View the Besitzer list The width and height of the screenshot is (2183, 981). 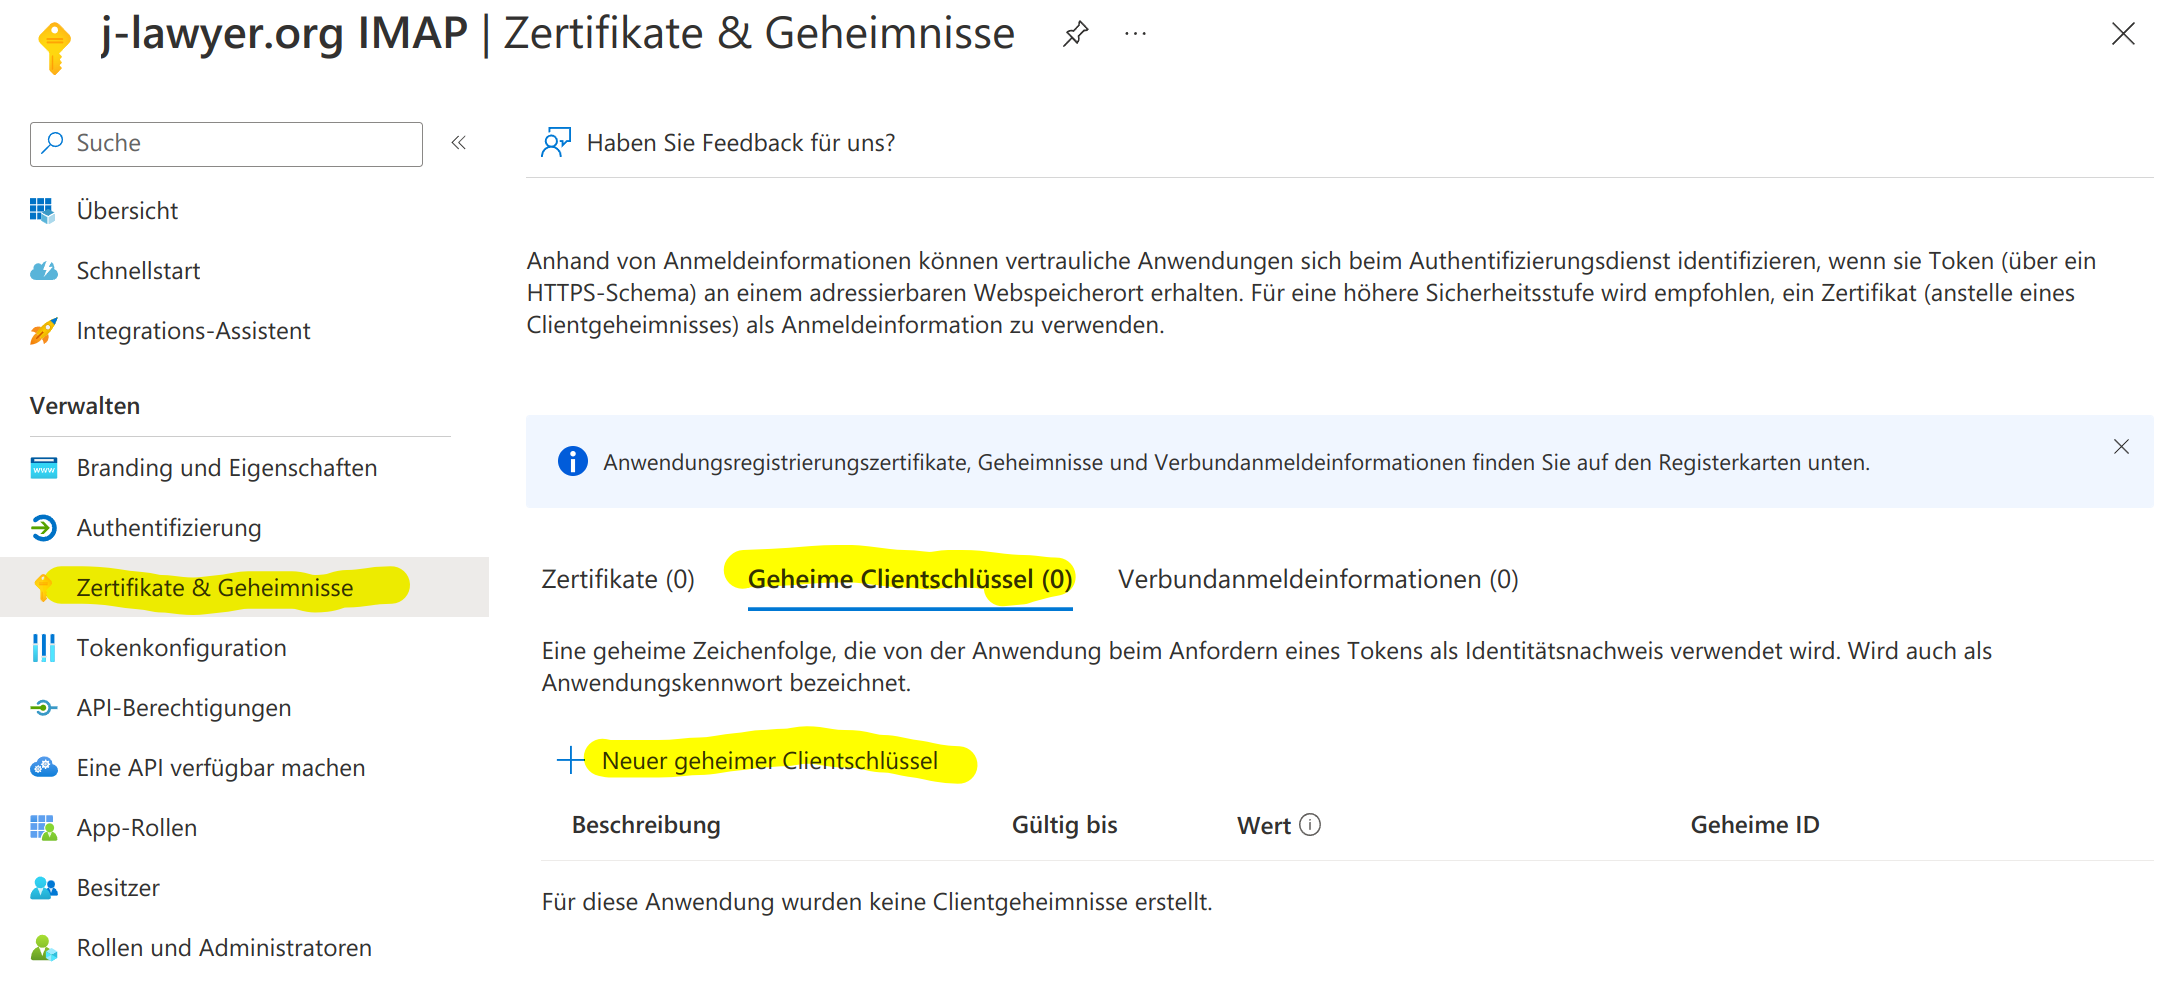(117, 887)
